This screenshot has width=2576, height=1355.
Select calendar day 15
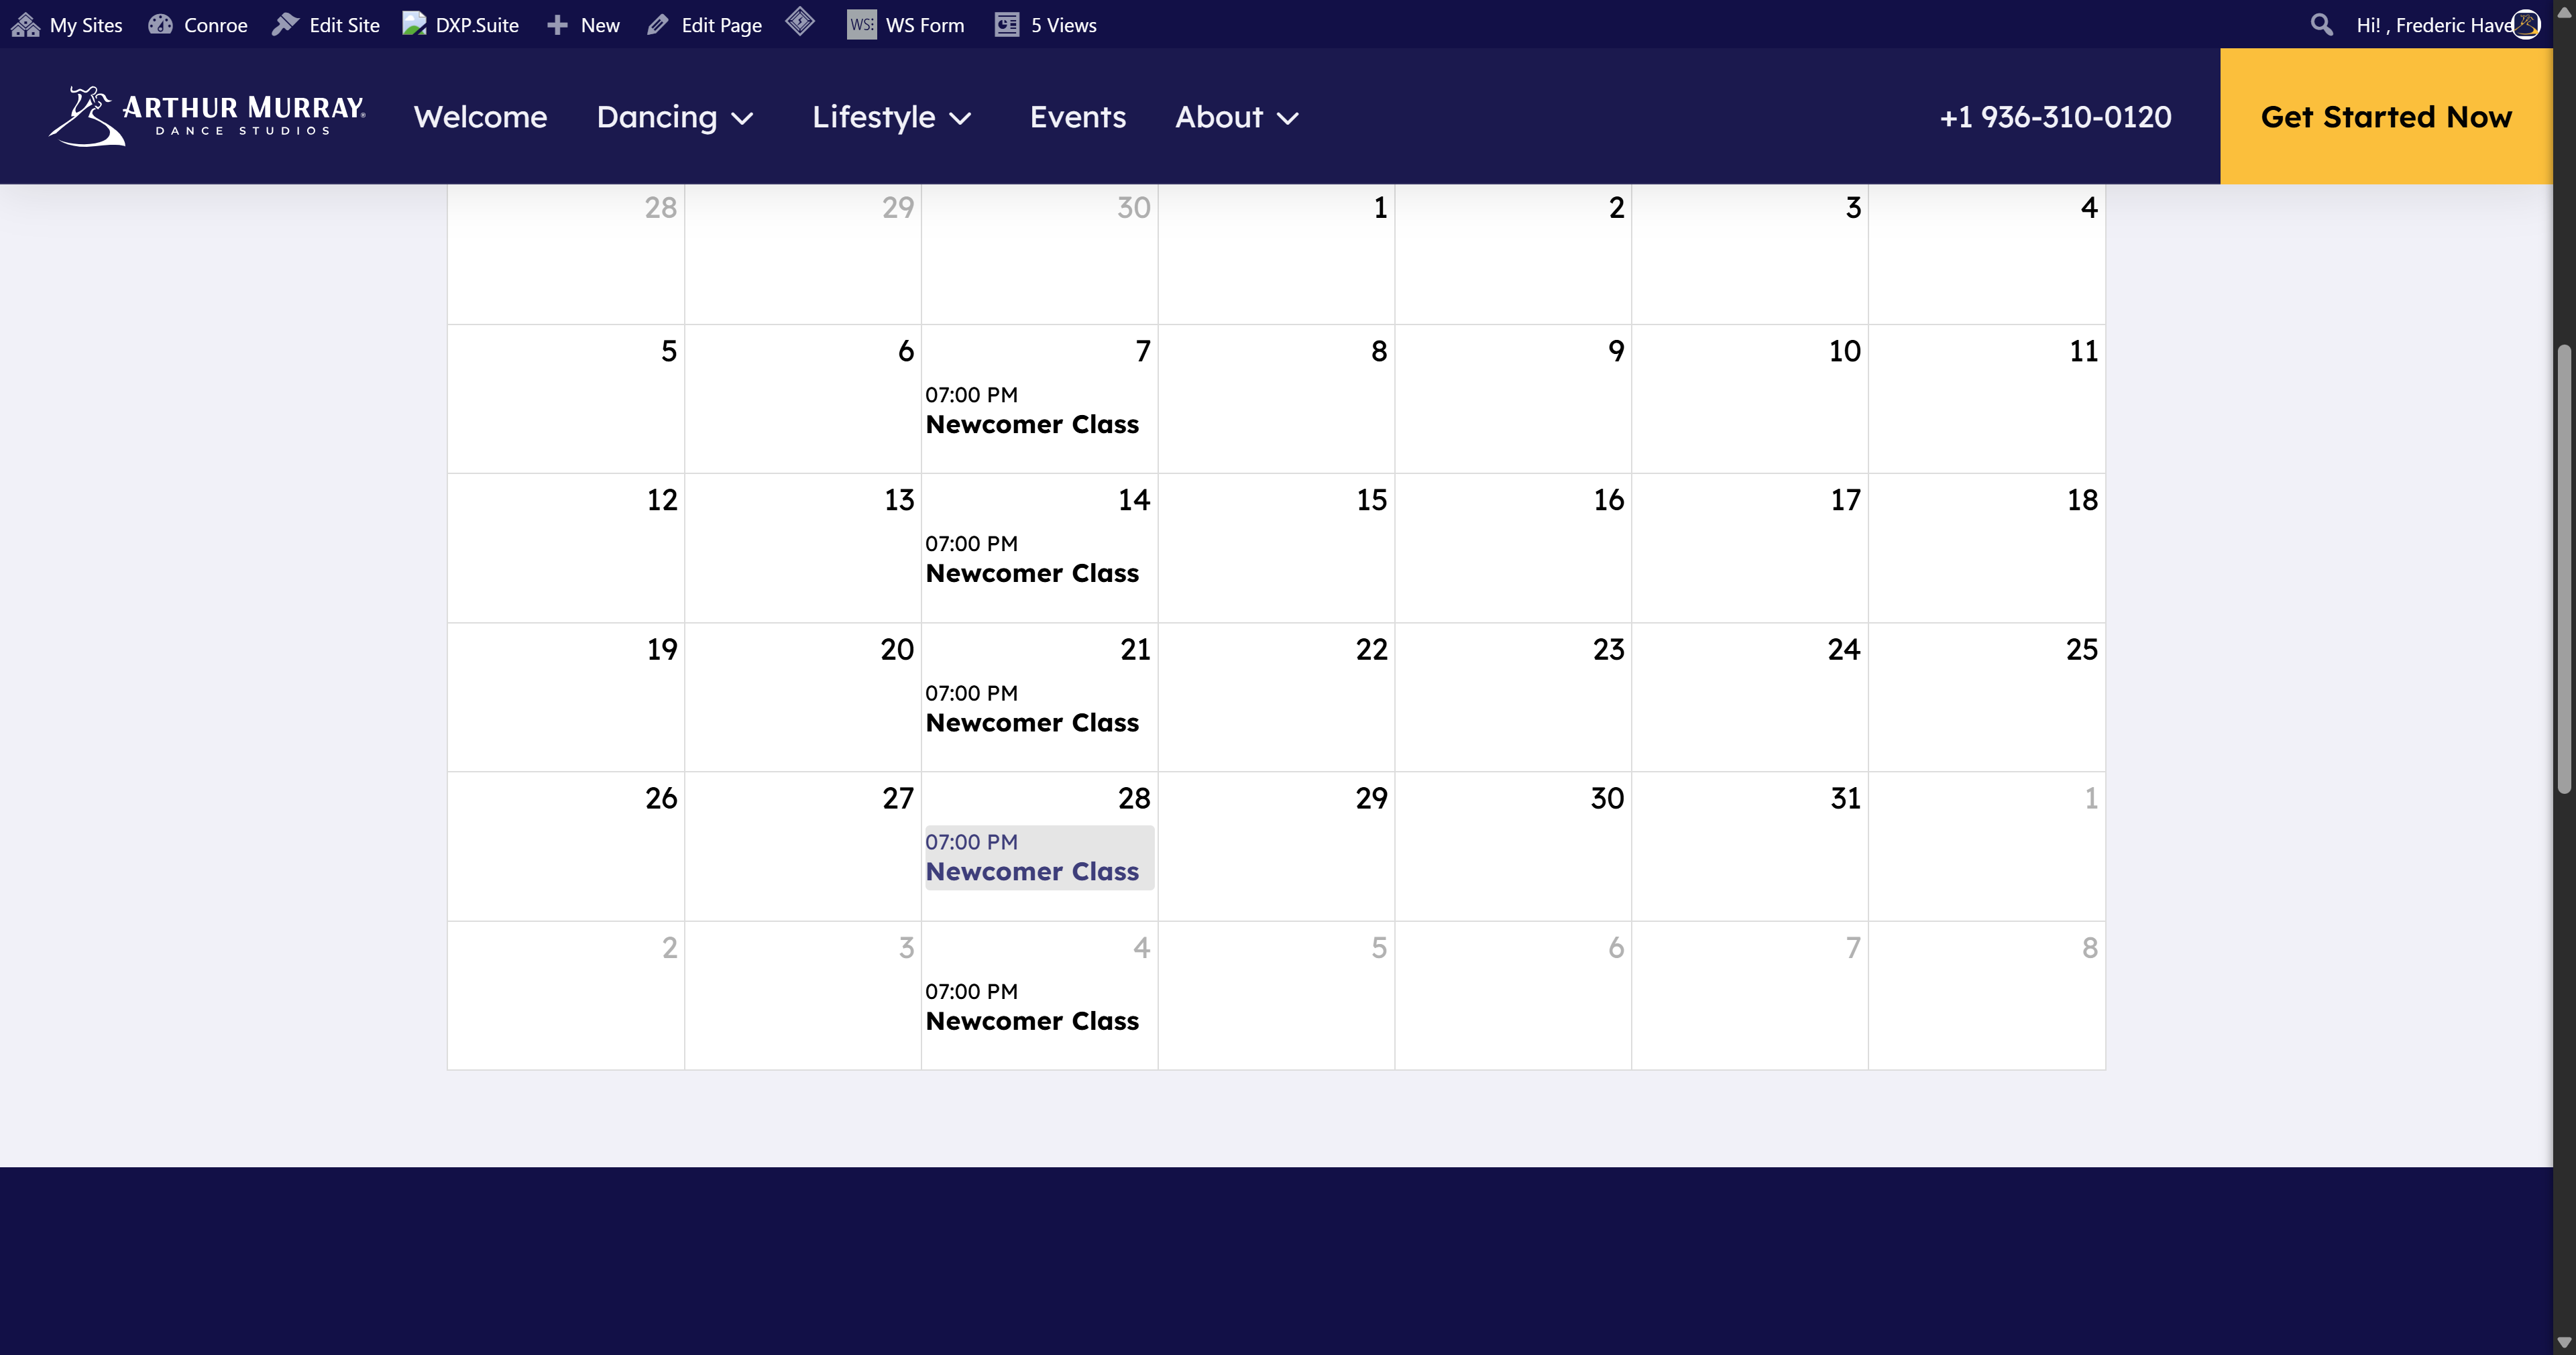pyautogui.click(x=1371, y=500)
